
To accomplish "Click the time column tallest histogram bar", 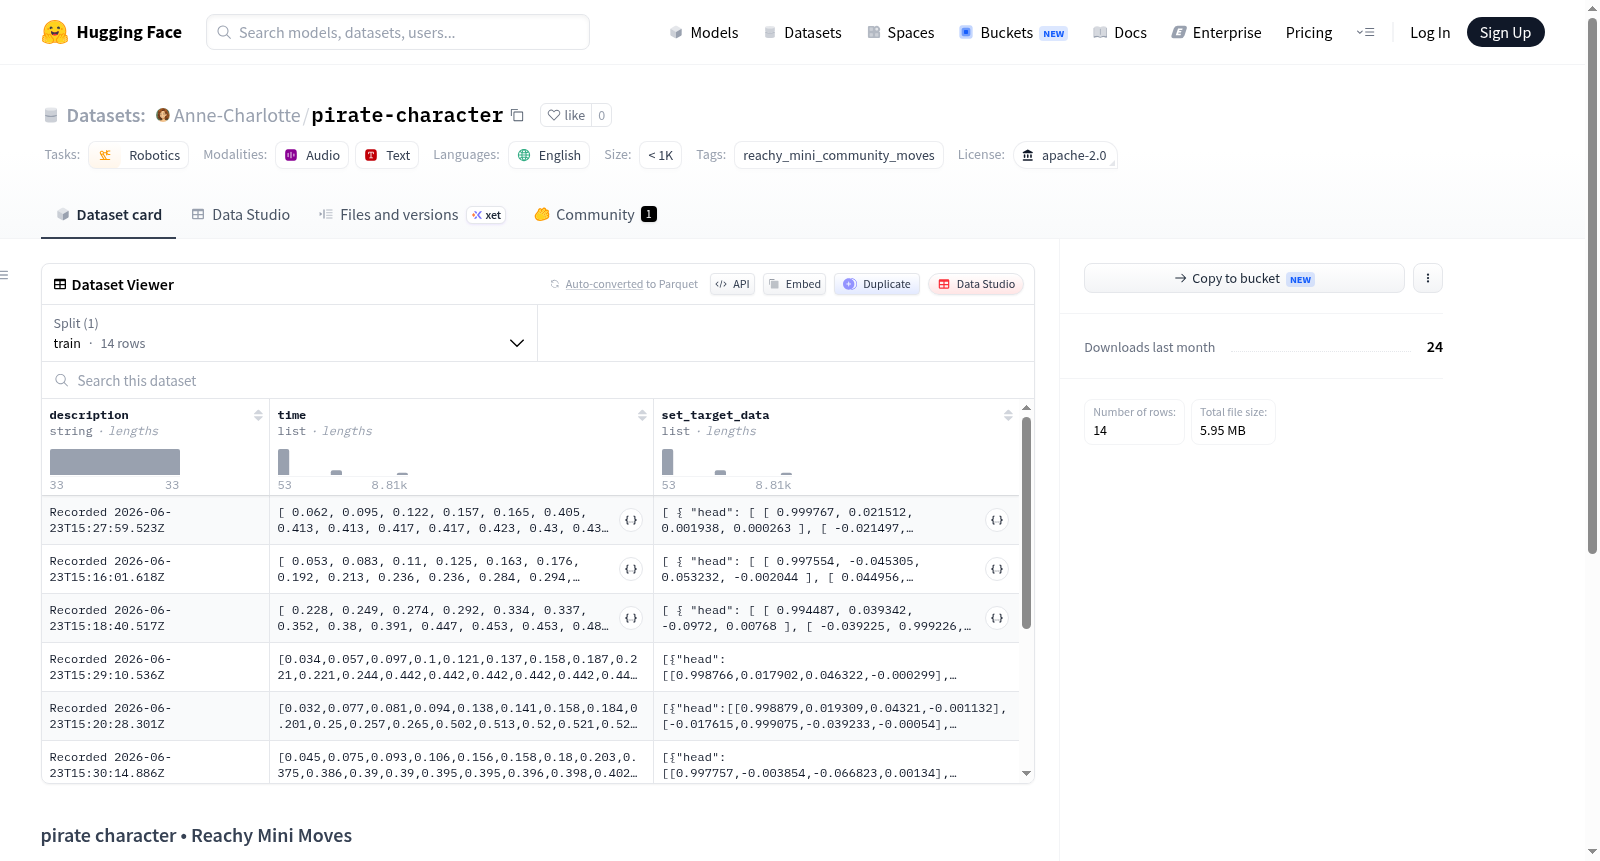I will pos(284,462).
